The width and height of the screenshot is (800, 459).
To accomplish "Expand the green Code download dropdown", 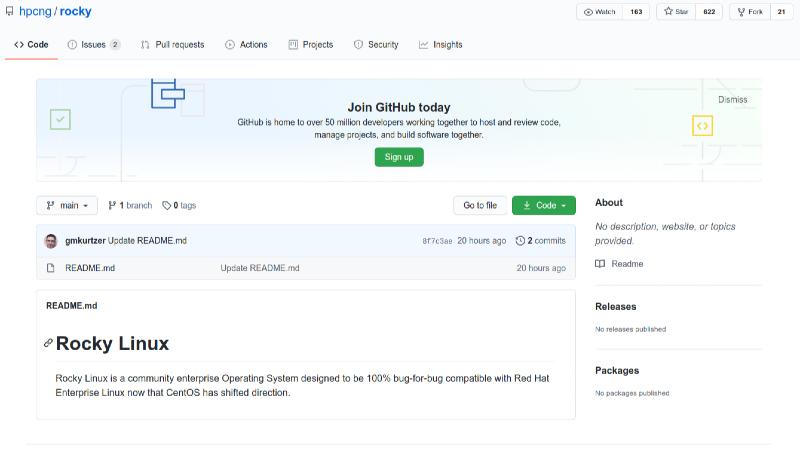I will [x=544, y=206].
